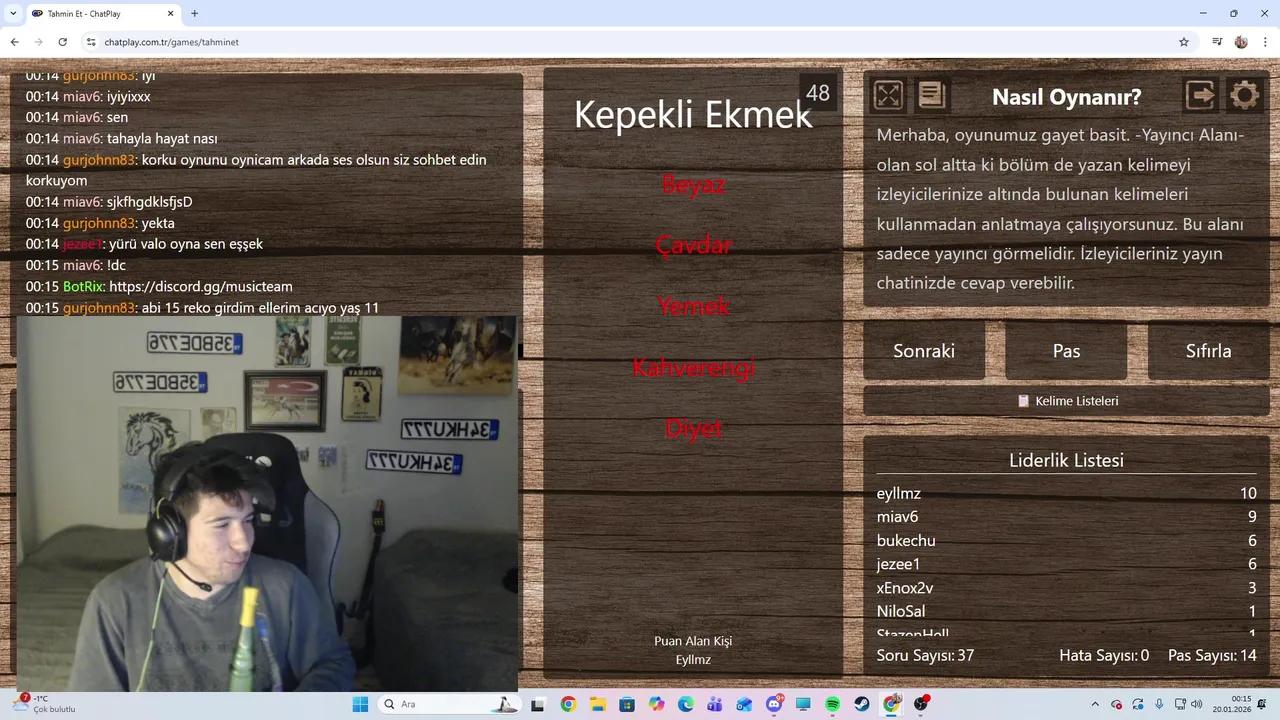The image size is (1280, 720).
Task: Click miav6 in the leaderboard
Action: click(897, 517)
